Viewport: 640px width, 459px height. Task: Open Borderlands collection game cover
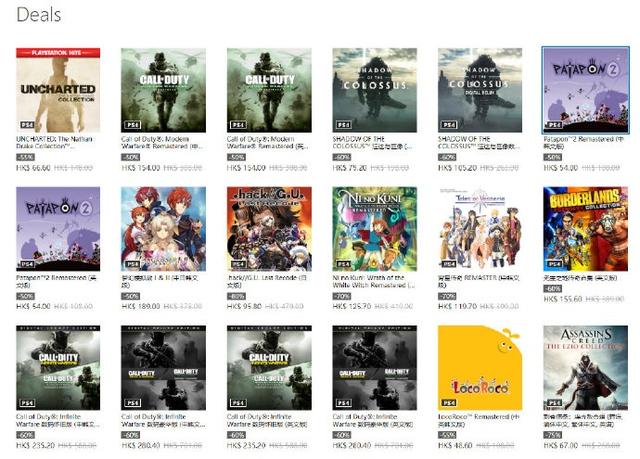pyautogui.click(x=585, y=229)
